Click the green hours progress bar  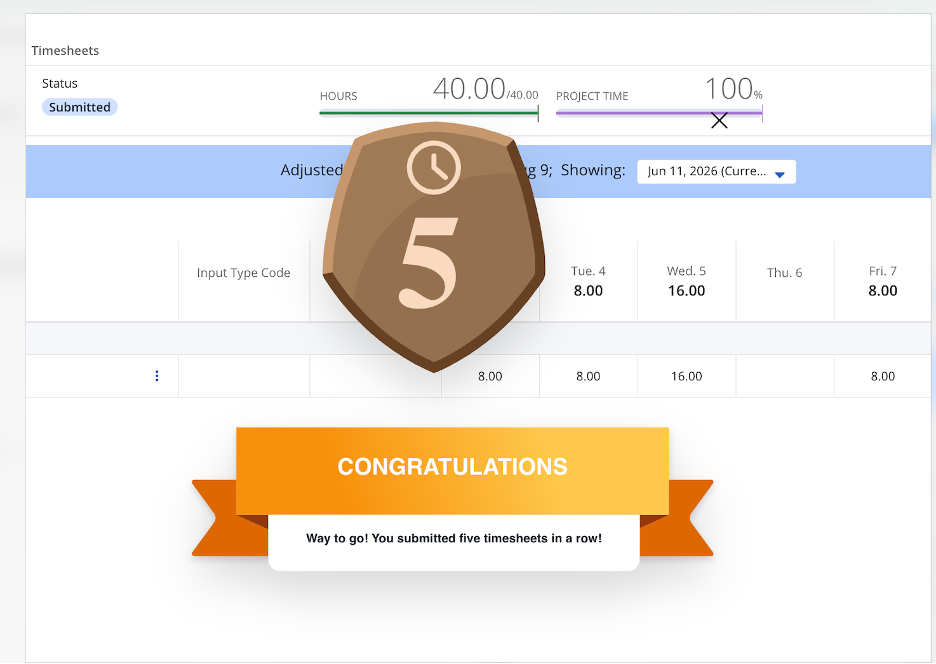click(x=429, y=112)
